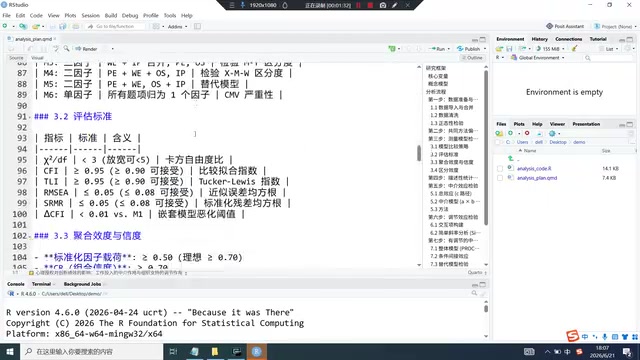Viewport: 640px width, 360px height.
Task: Switch to the Tutorial tab
Action: (598, 39)
